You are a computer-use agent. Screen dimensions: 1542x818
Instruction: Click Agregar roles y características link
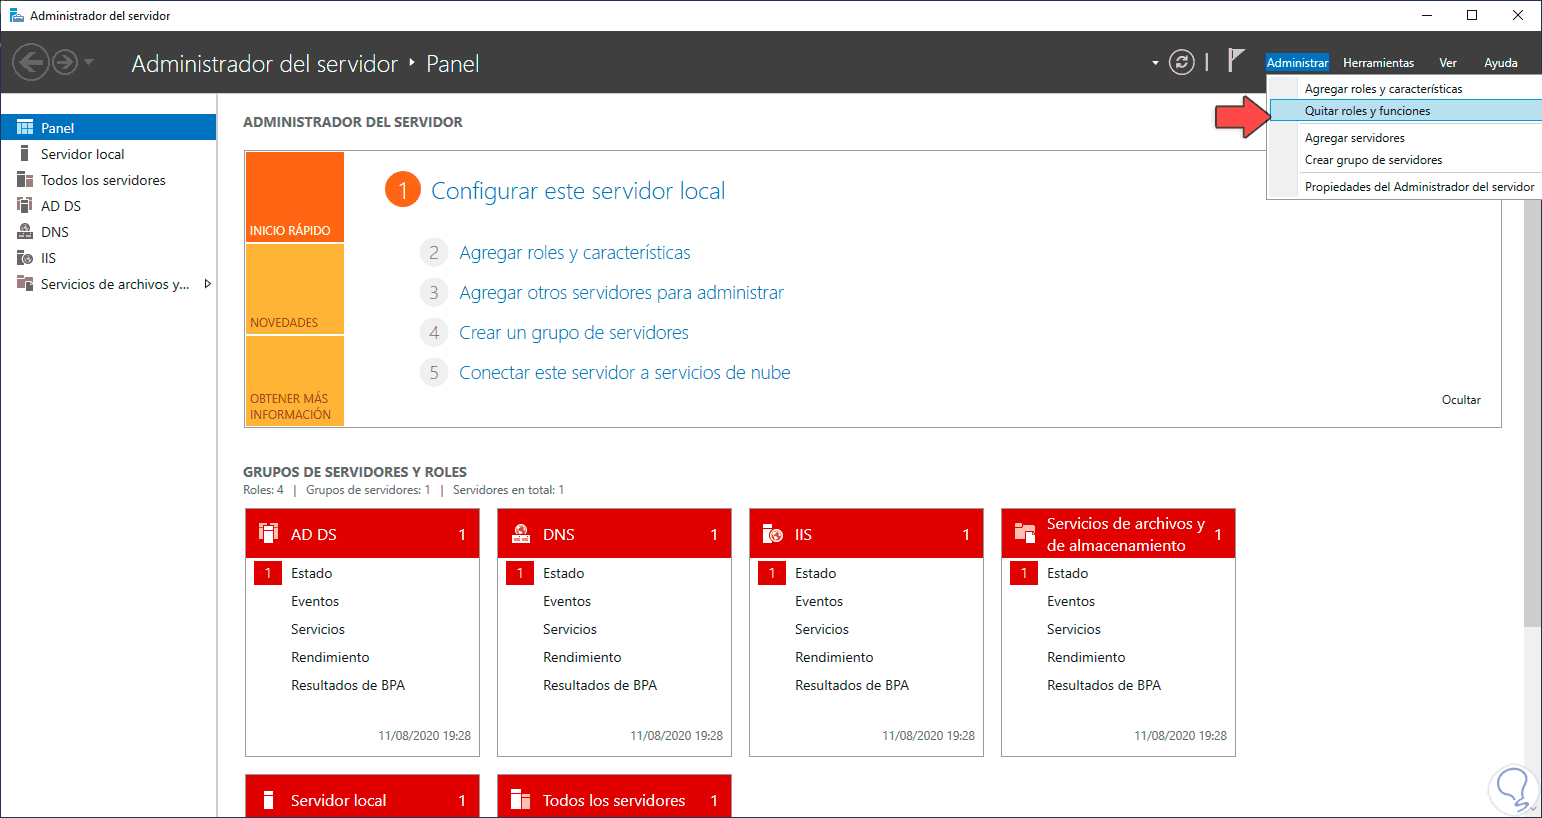[575, 253]
